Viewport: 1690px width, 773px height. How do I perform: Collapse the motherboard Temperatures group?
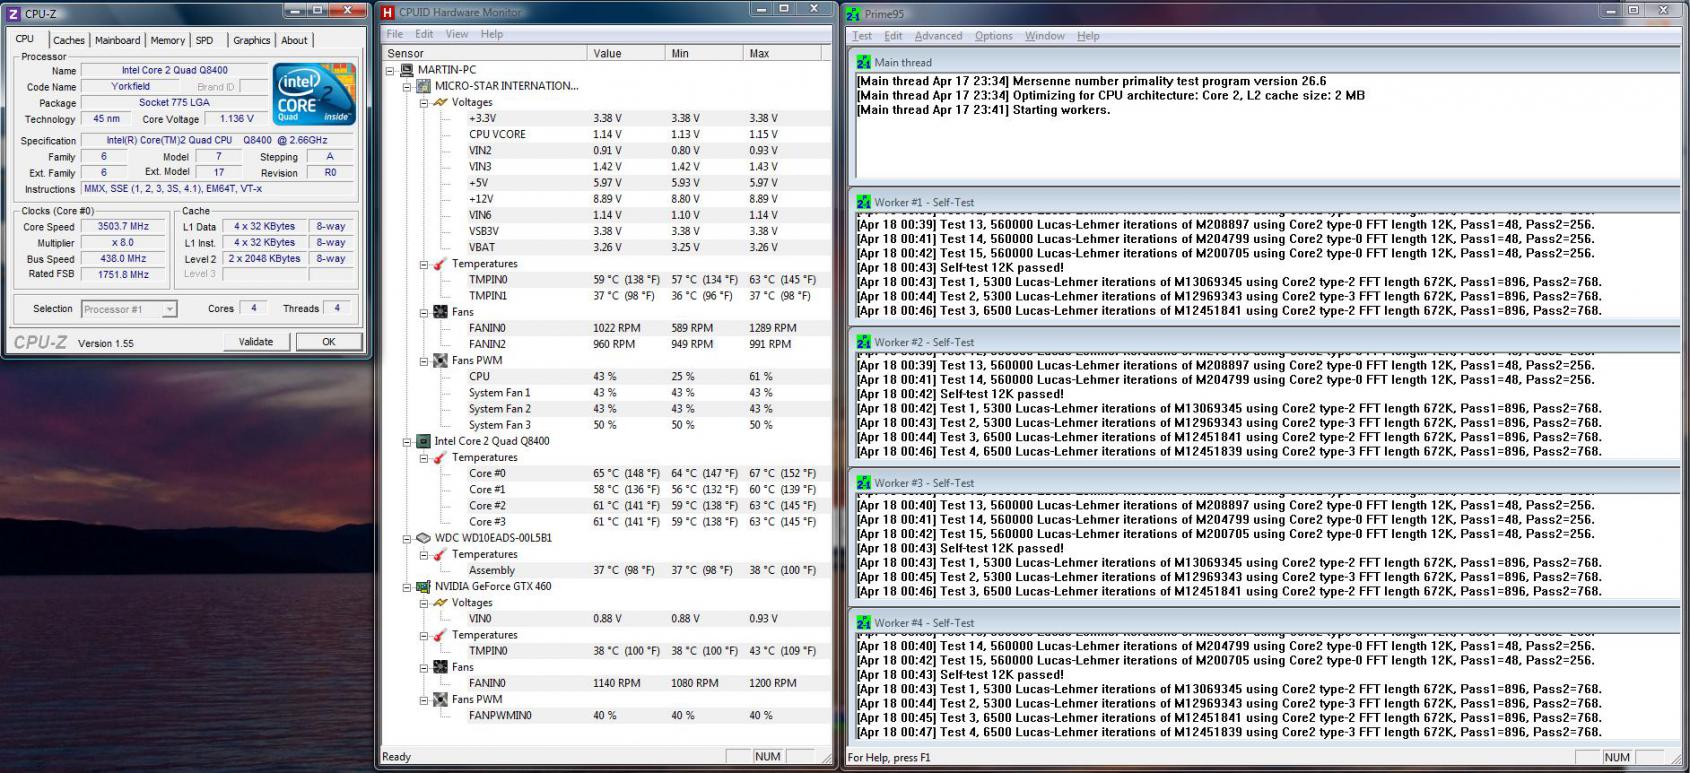point(423,264)
